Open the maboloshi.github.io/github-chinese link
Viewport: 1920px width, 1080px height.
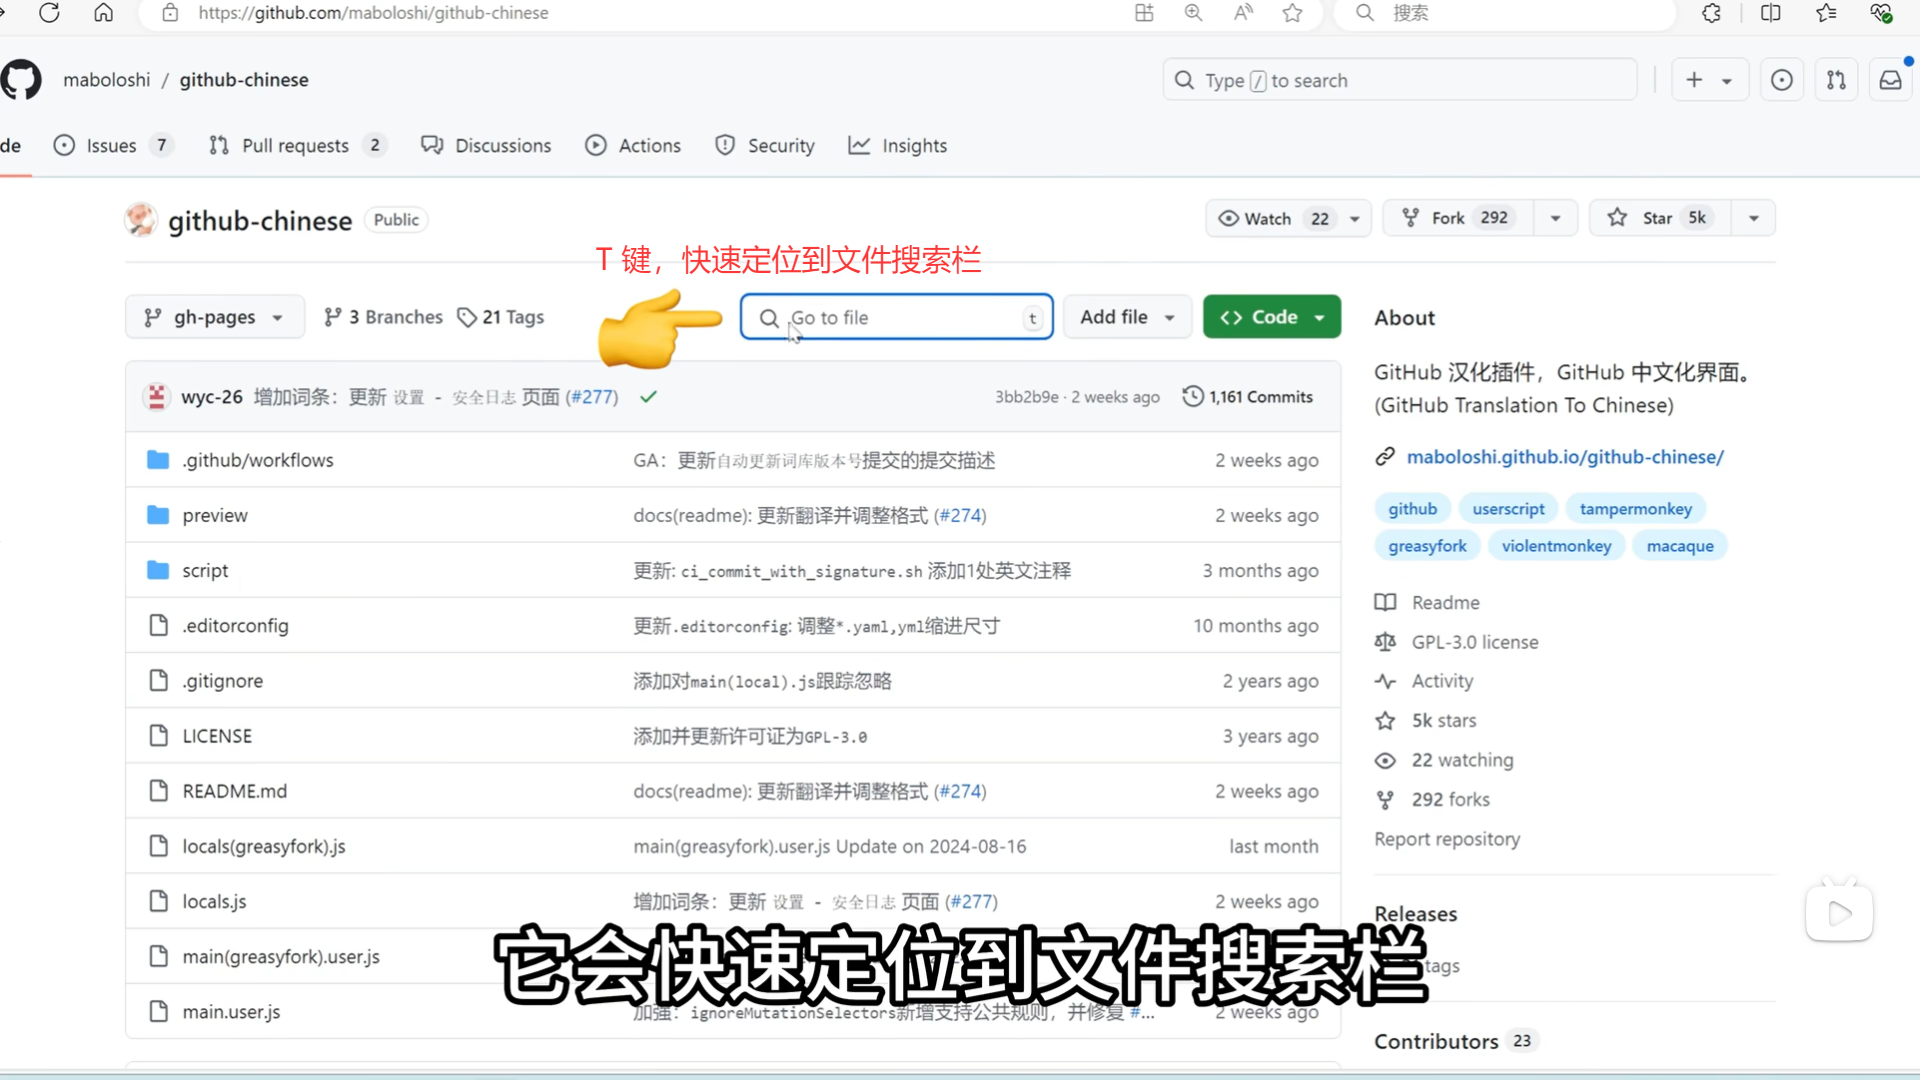click(x=1564, y=457)
